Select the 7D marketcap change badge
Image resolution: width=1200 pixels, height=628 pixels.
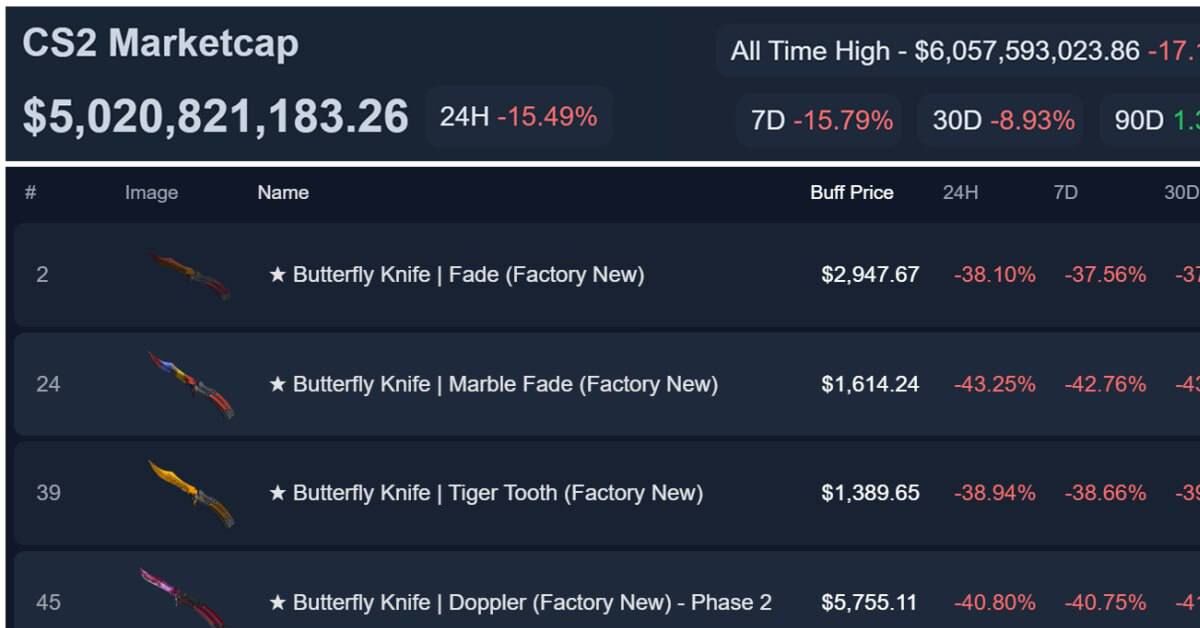click(821, 121)
